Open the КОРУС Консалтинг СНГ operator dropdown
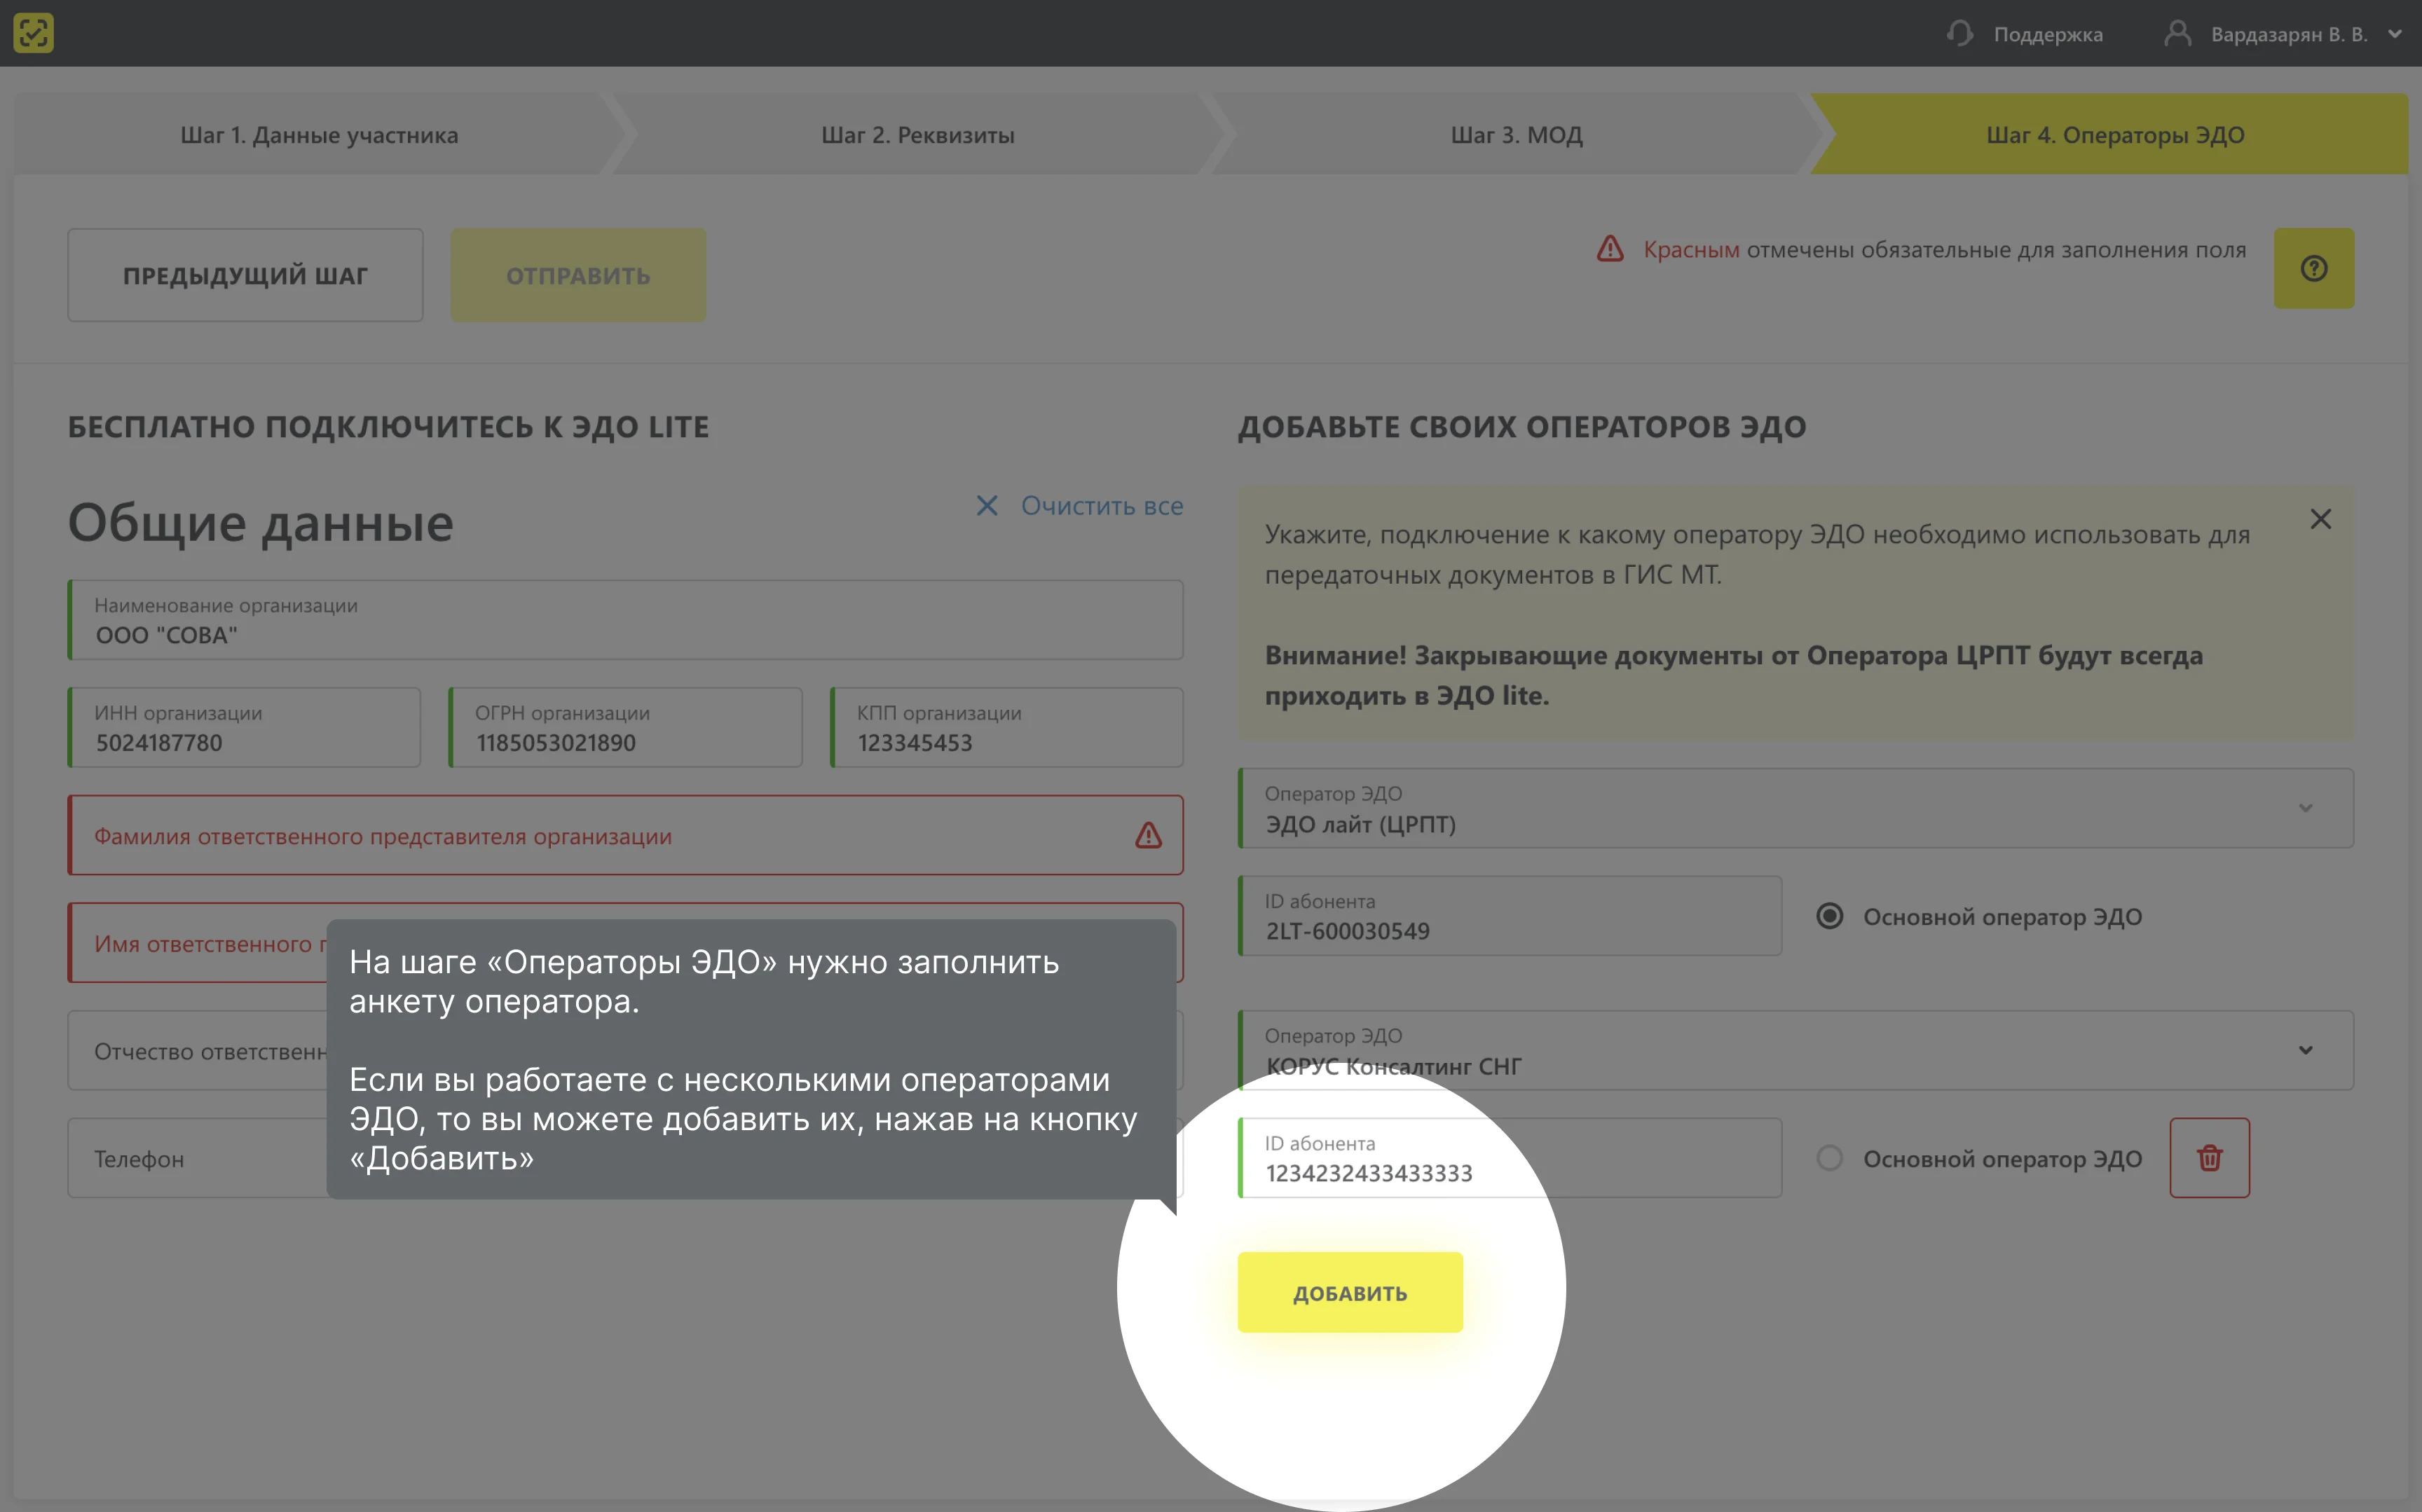Screen dimensions: 2422x1512 click(1795, 1050)
